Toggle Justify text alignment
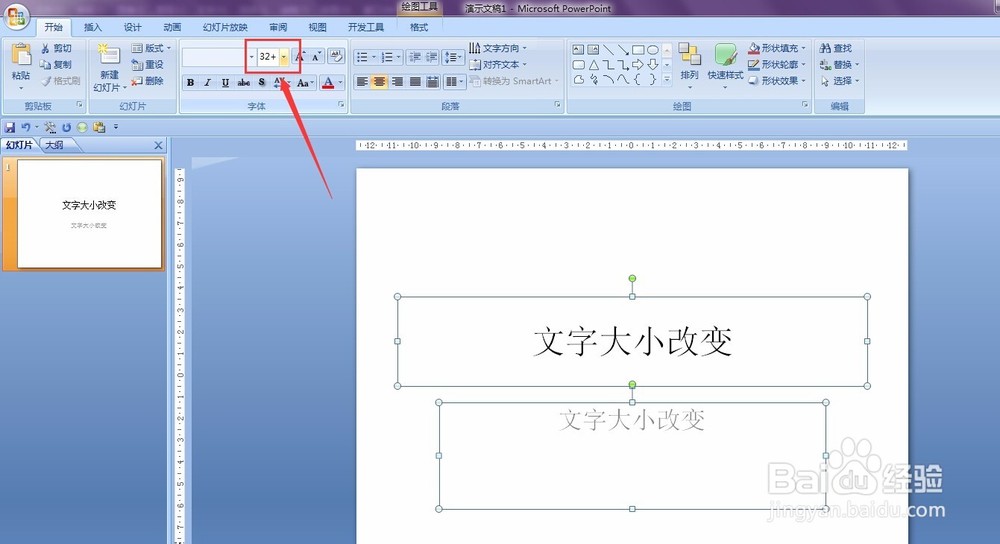Screen dimensions: 1000x544 click(415, 82)
